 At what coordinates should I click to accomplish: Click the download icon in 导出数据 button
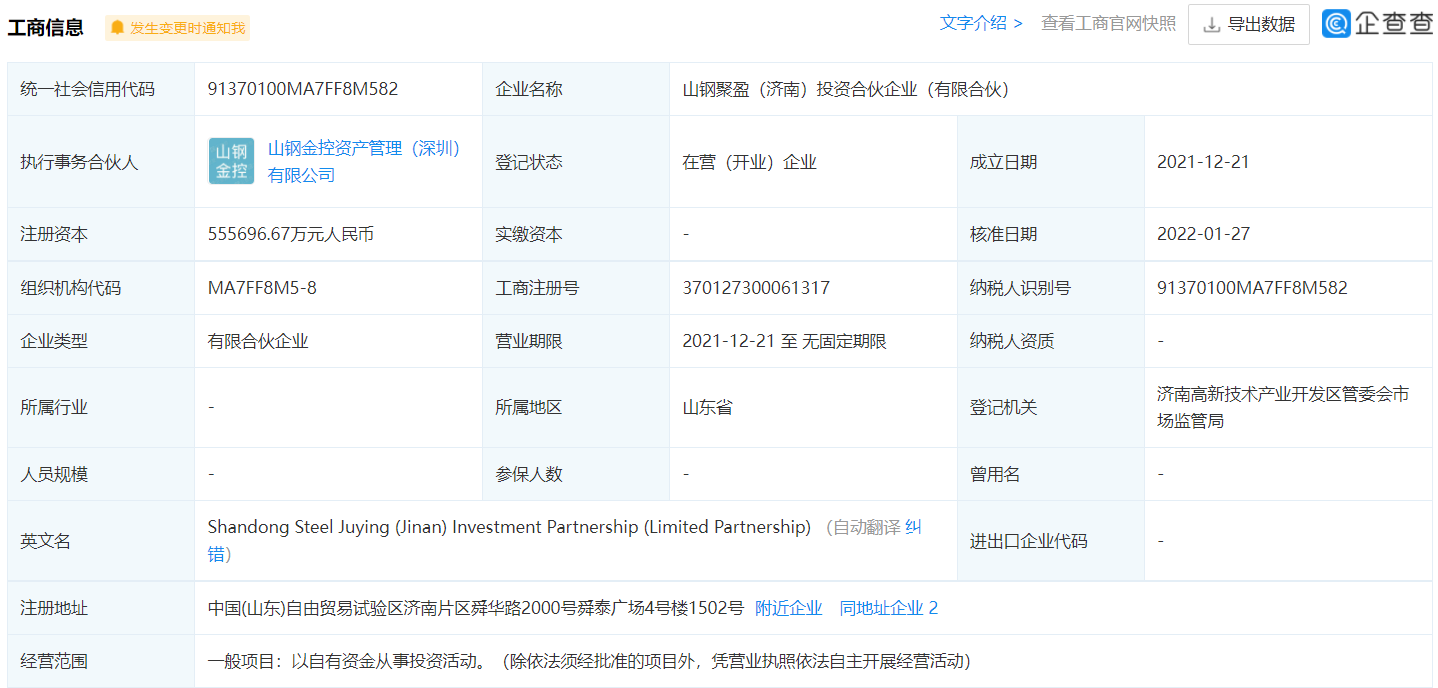click(x=1212, y=25)
